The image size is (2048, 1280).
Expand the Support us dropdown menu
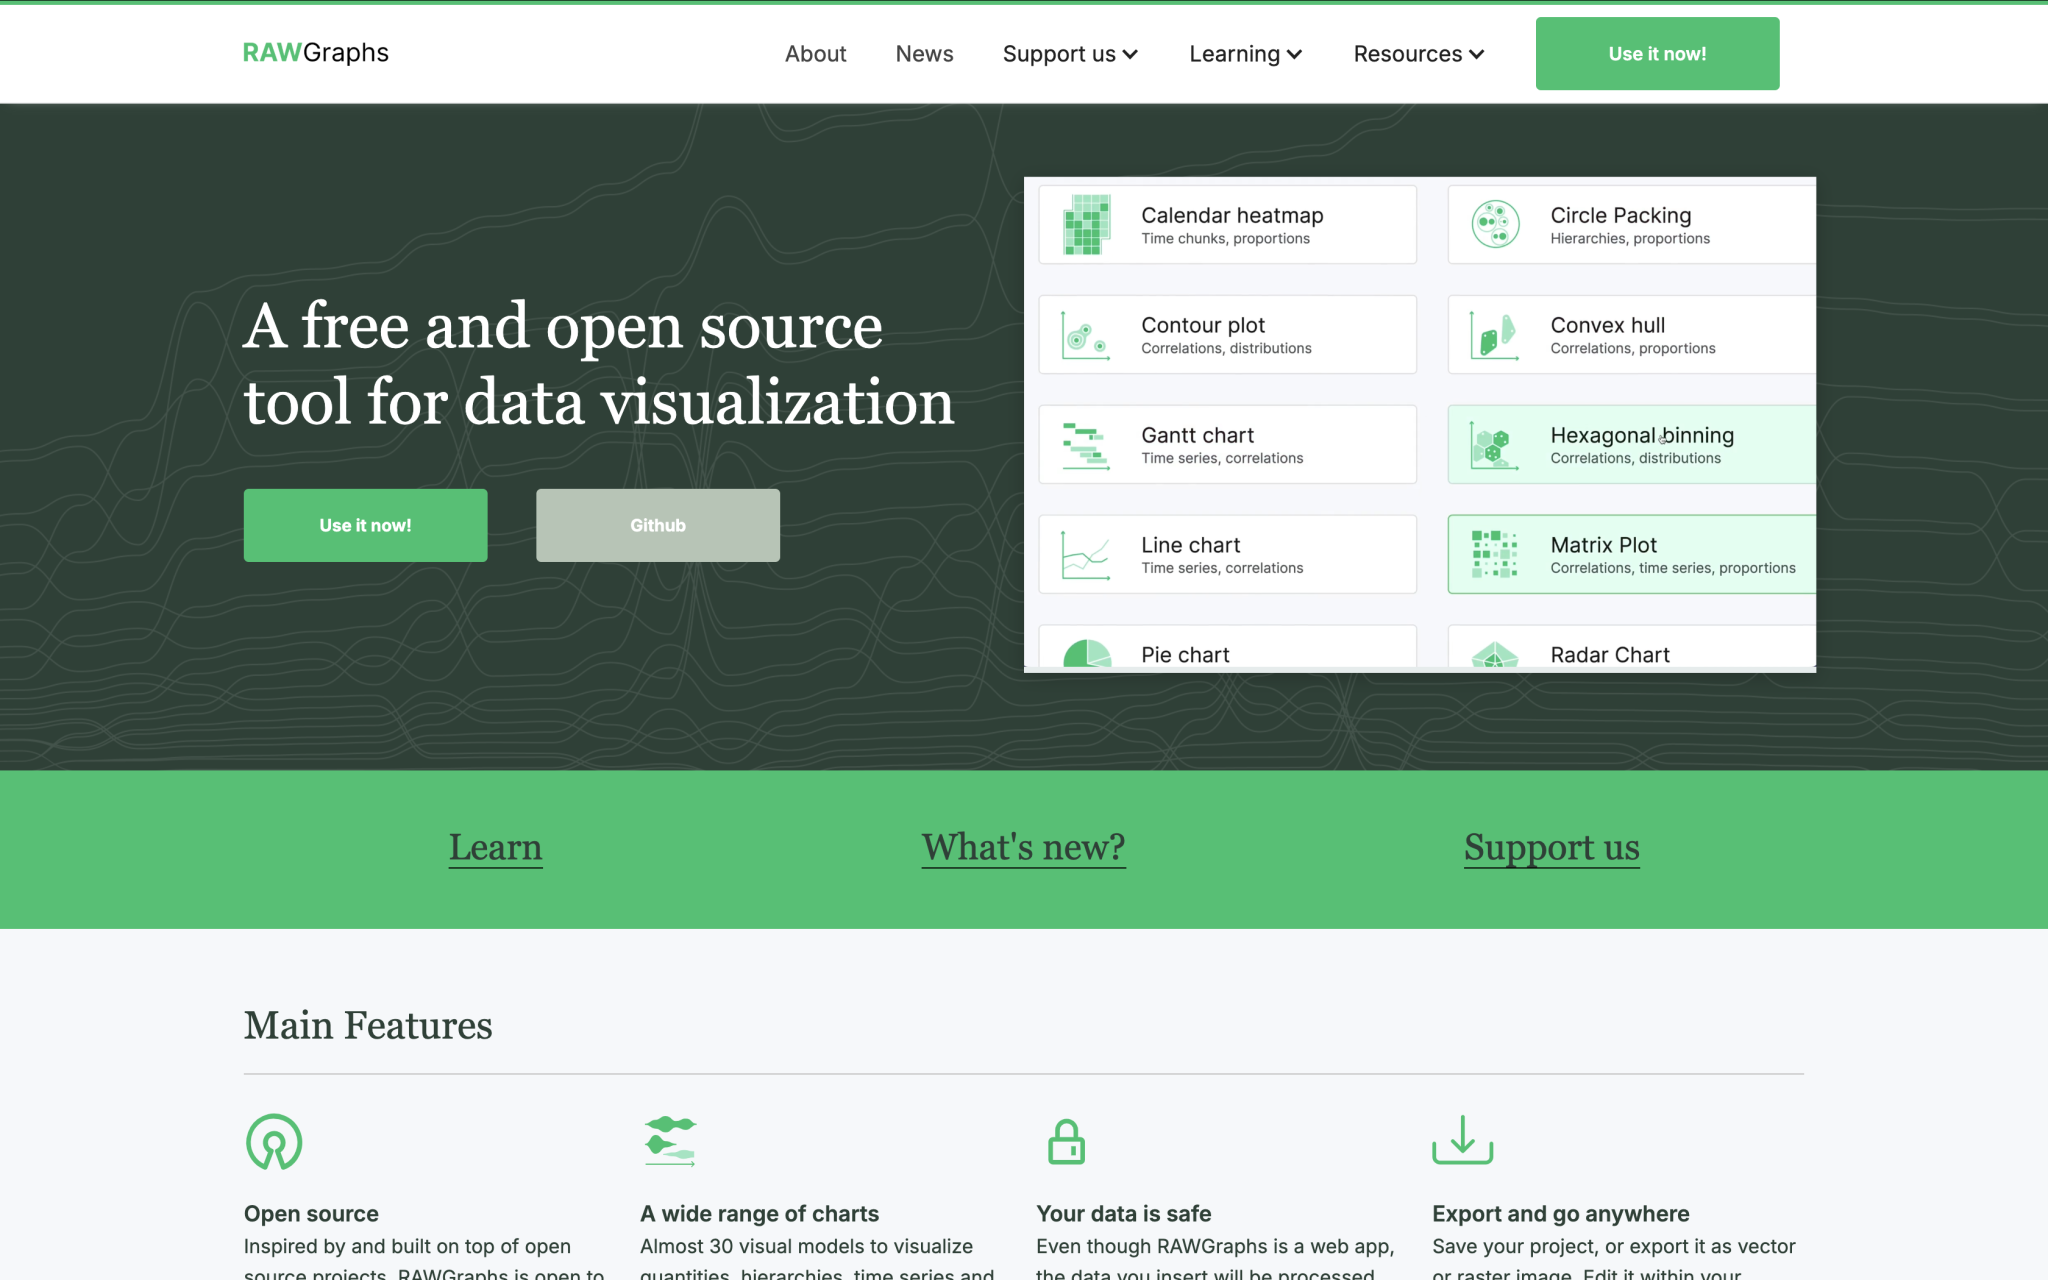point(1070,54)
